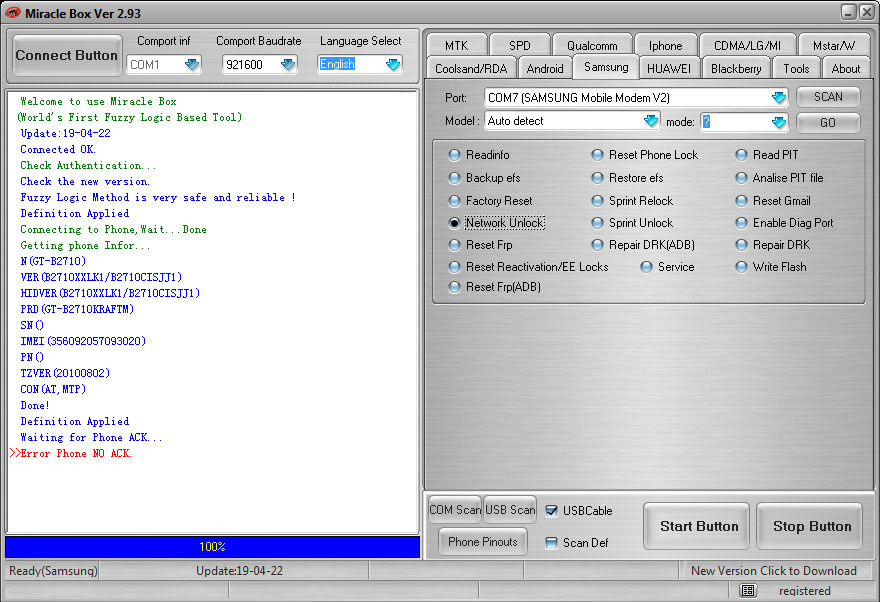The height and width of the screenshot is (602, 880).
Task: Click the Start Button
Action: point(699,526)
